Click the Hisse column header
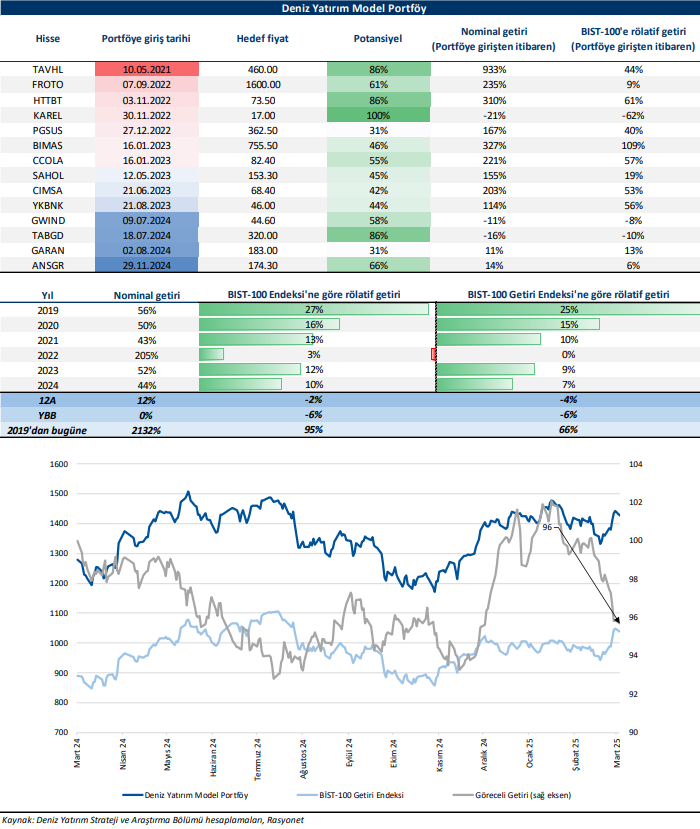The image size is (700, 829). [x=48, y=39]
